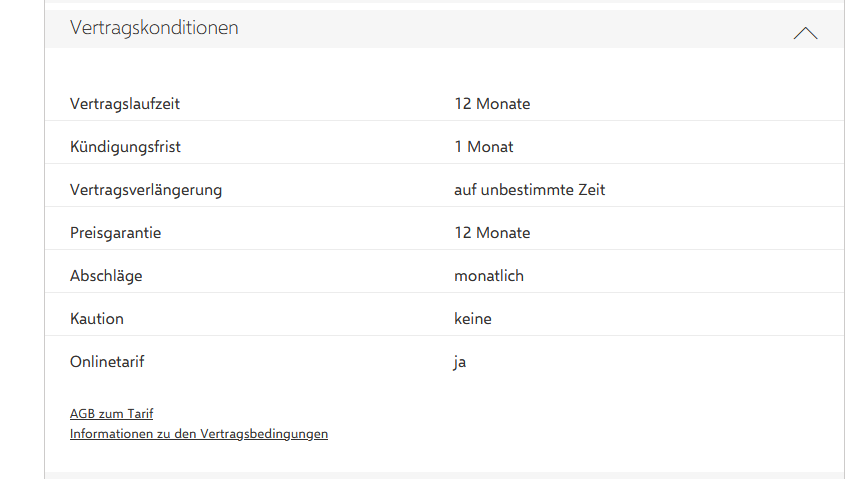Open Informationen zu den Vertragsbedingungen link
Screen dimensions: 865x479
point(198,434)
